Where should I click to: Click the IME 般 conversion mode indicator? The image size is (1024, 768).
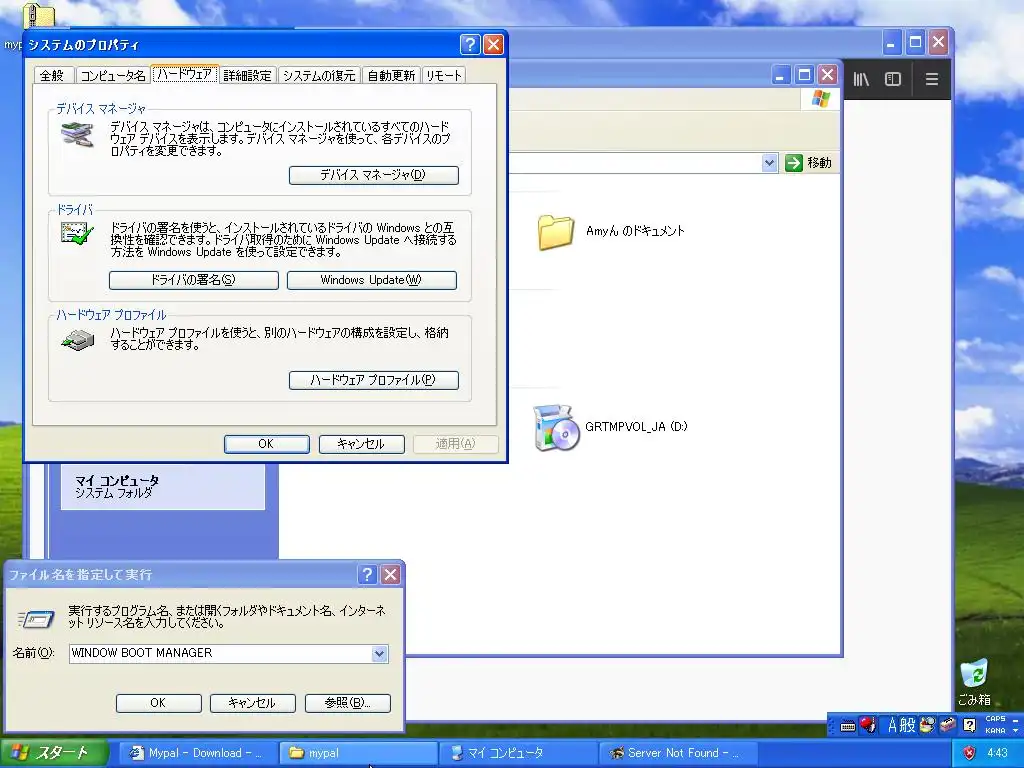[x=908, y=725]
